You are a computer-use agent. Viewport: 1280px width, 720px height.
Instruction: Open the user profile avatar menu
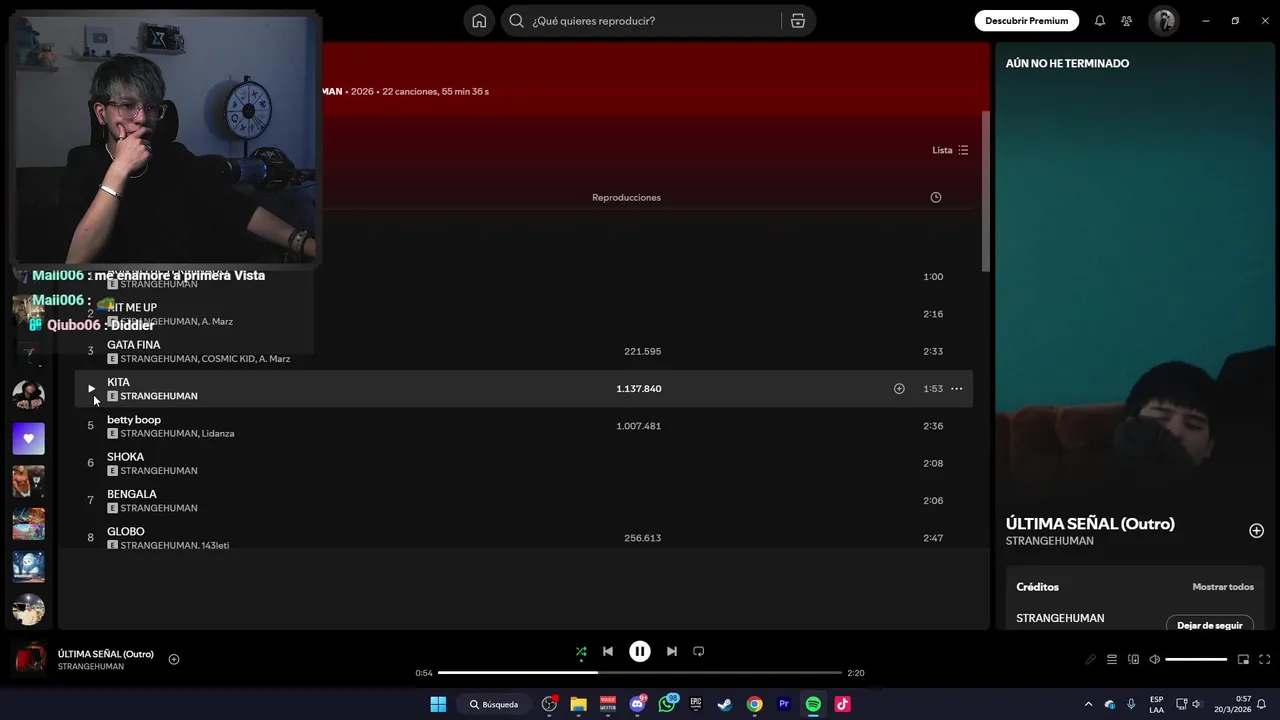point(1163,21)
